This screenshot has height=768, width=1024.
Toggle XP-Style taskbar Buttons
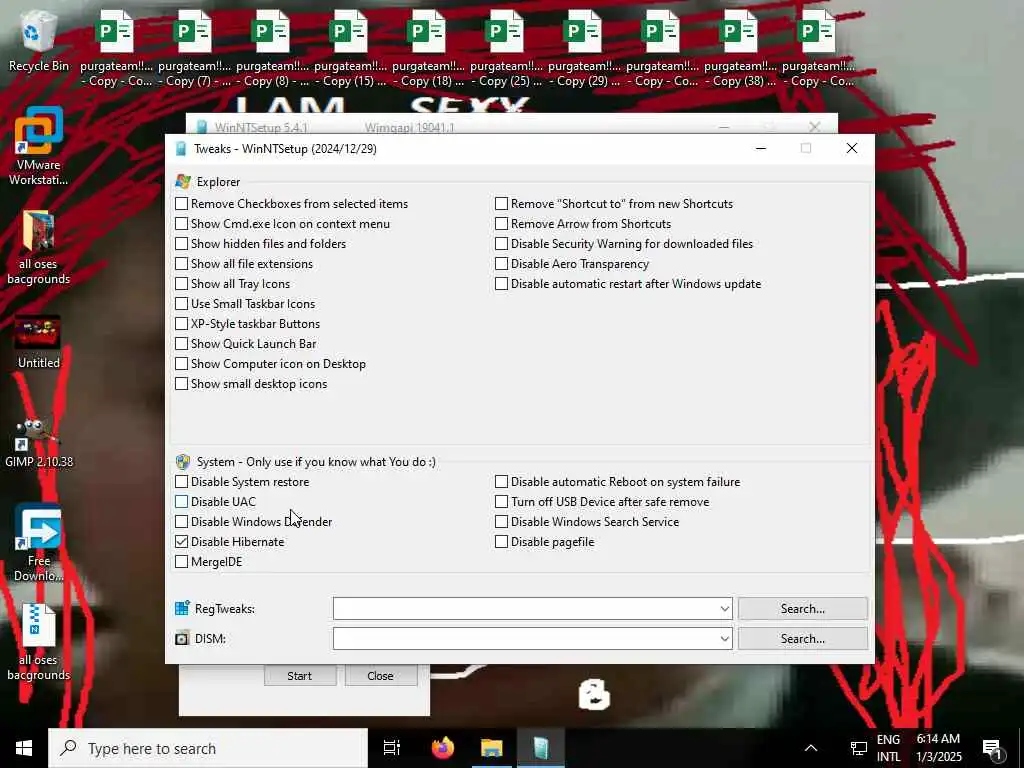tap(182, 324)
